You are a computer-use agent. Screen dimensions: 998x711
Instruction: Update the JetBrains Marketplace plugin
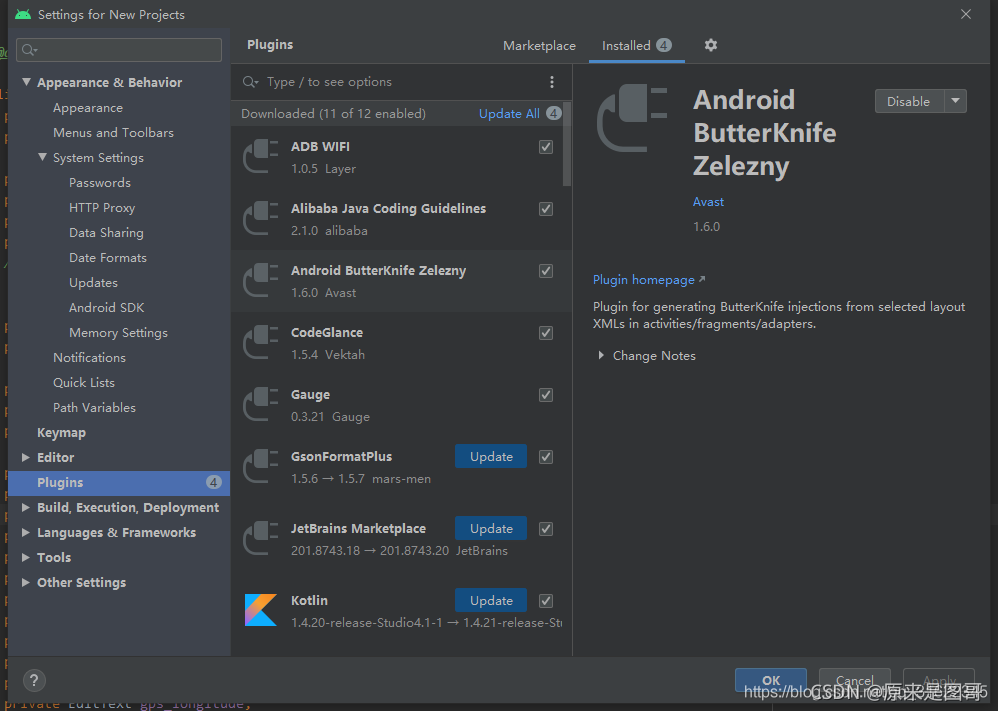[x=491, y=529]
